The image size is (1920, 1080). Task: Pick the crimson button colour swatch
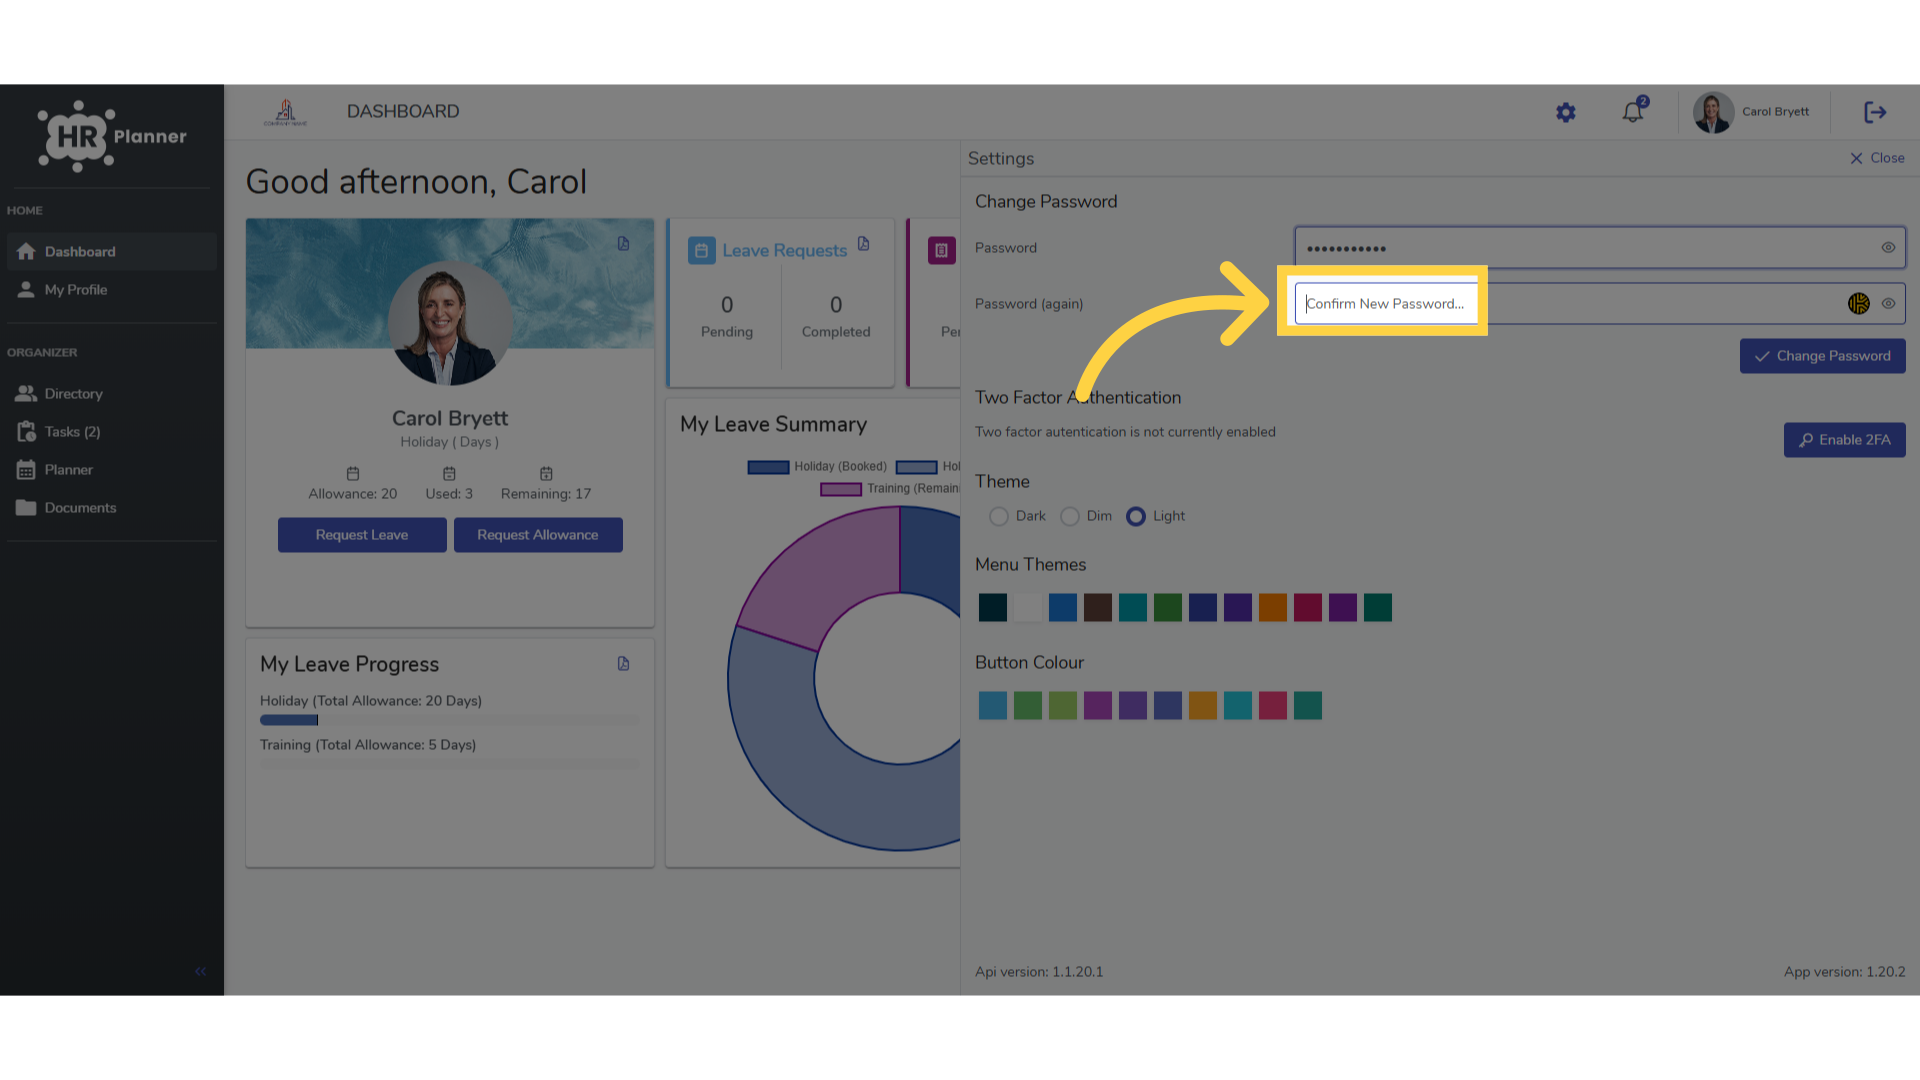(x=1273, y=705)
